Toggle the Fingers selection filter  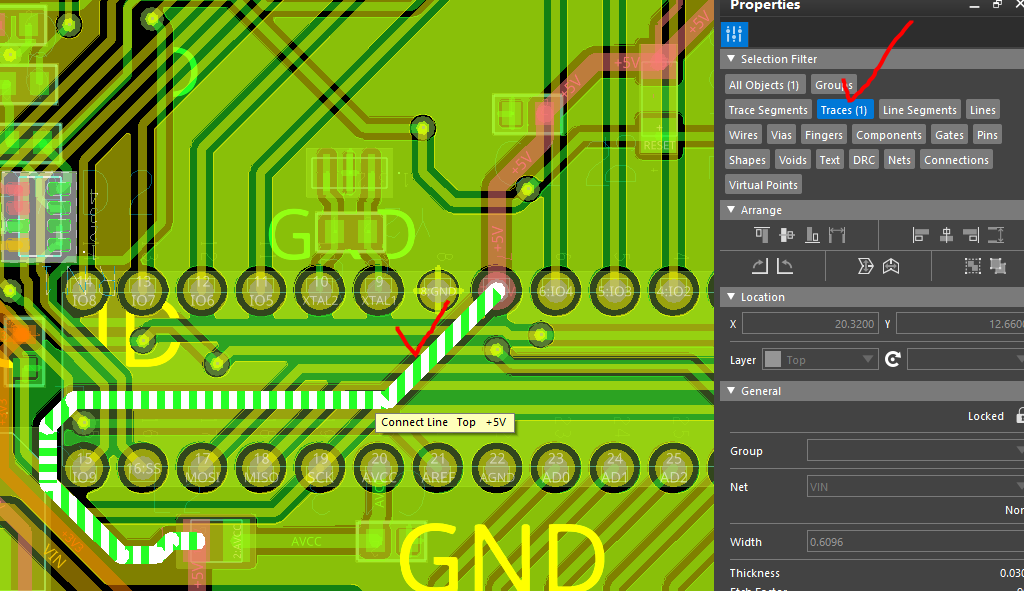click(x=824, y=135)
